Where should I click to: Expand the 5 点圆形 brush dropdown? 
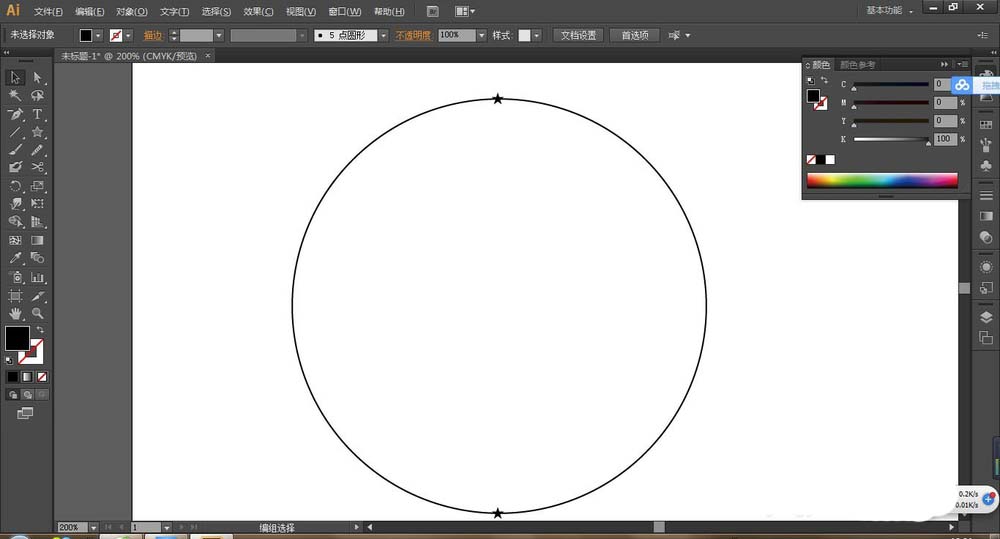[383, 36]
